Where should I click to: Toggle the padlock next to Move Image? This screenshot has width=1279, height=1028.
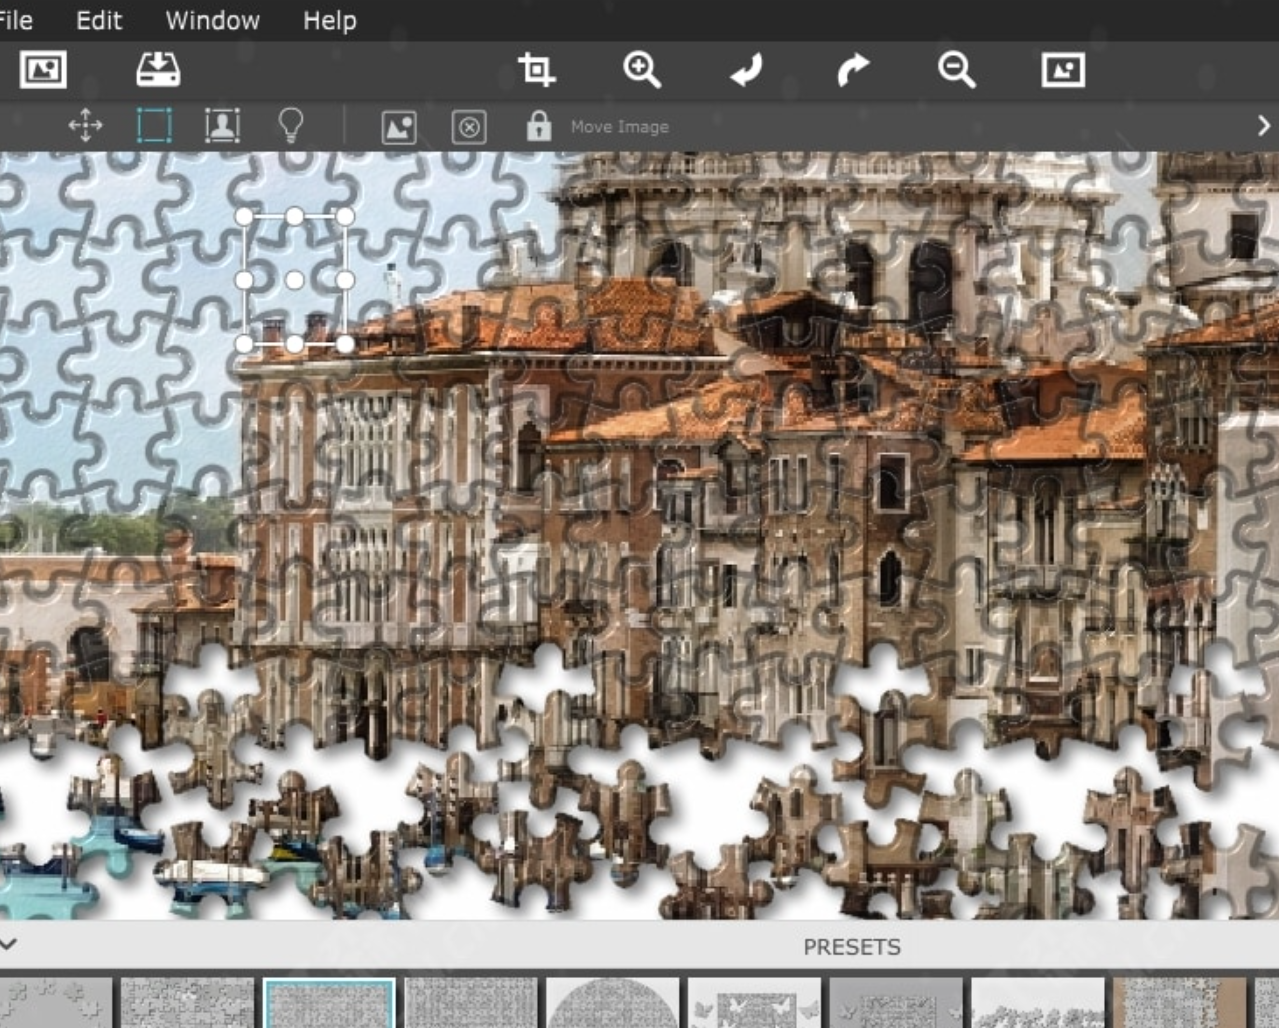539,126
